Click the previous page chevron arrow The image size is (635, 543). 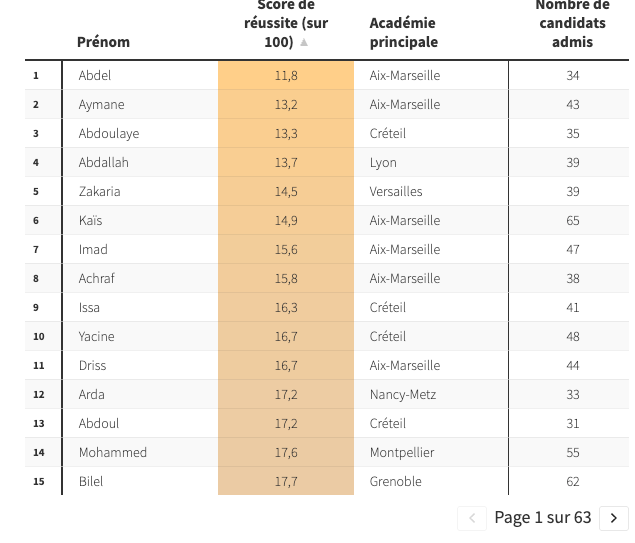pyautogui.click(x=472, y=518)
